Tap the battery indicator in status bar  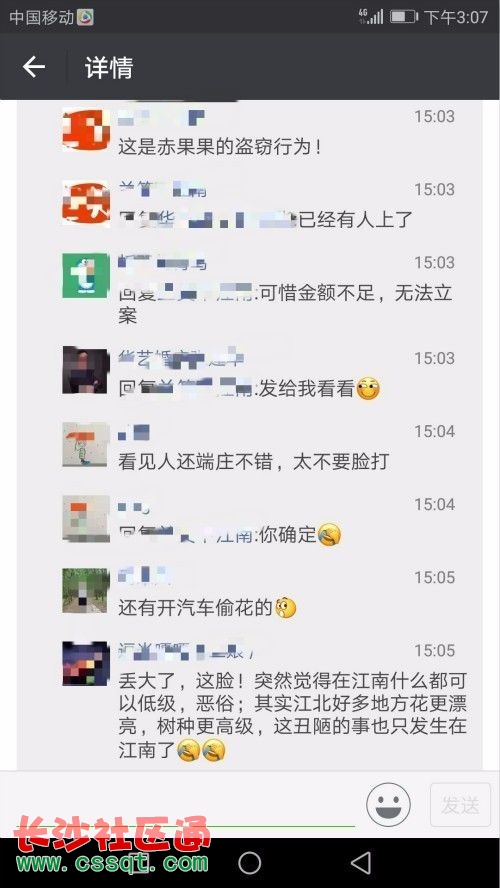coord(403,16)
